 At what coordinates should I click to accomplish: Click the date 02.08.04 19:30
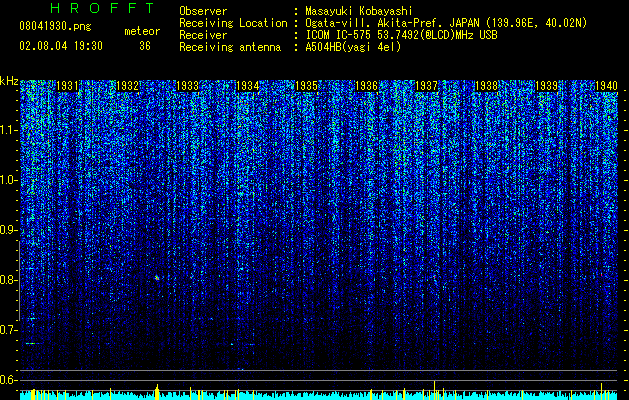[x=61, y=46]
